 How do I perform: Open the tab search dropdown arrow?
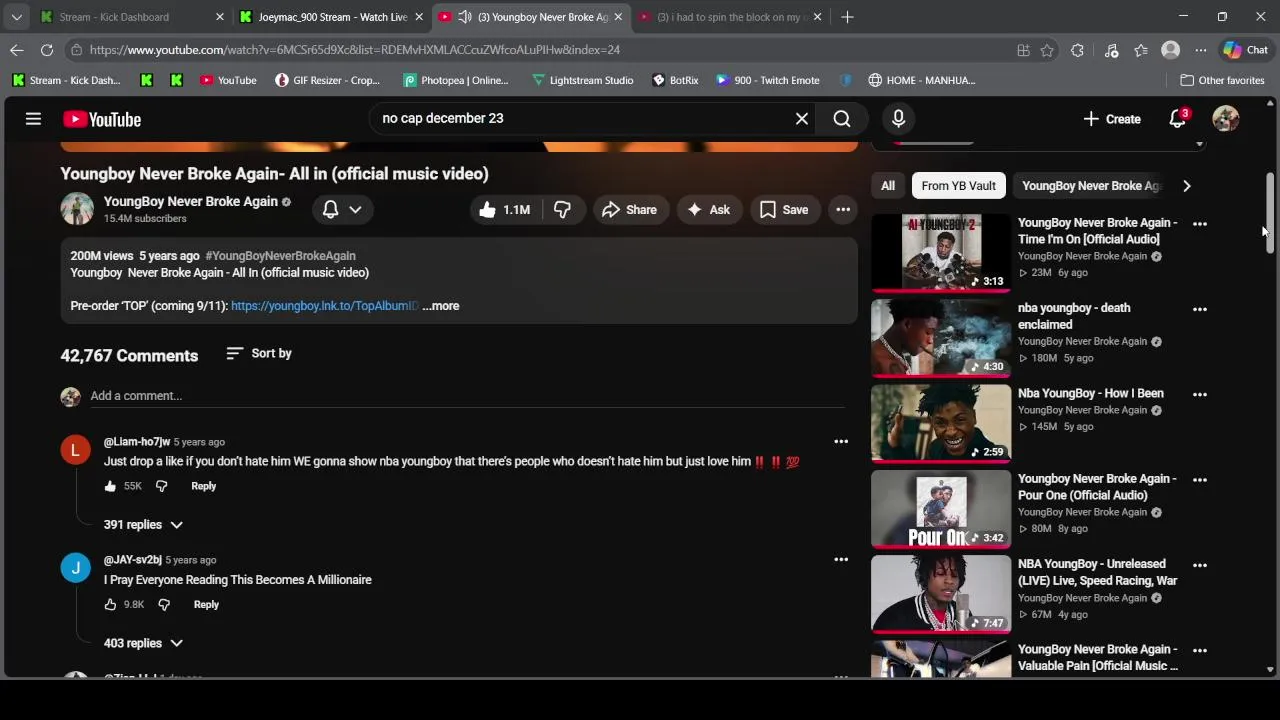point(17,17)
